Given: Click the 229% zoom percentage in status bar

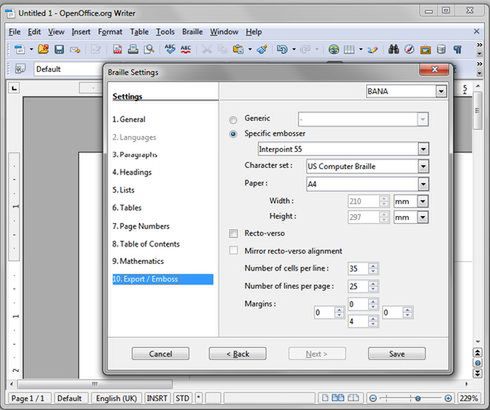Looking at the screenshot, I should click(469, 398).
